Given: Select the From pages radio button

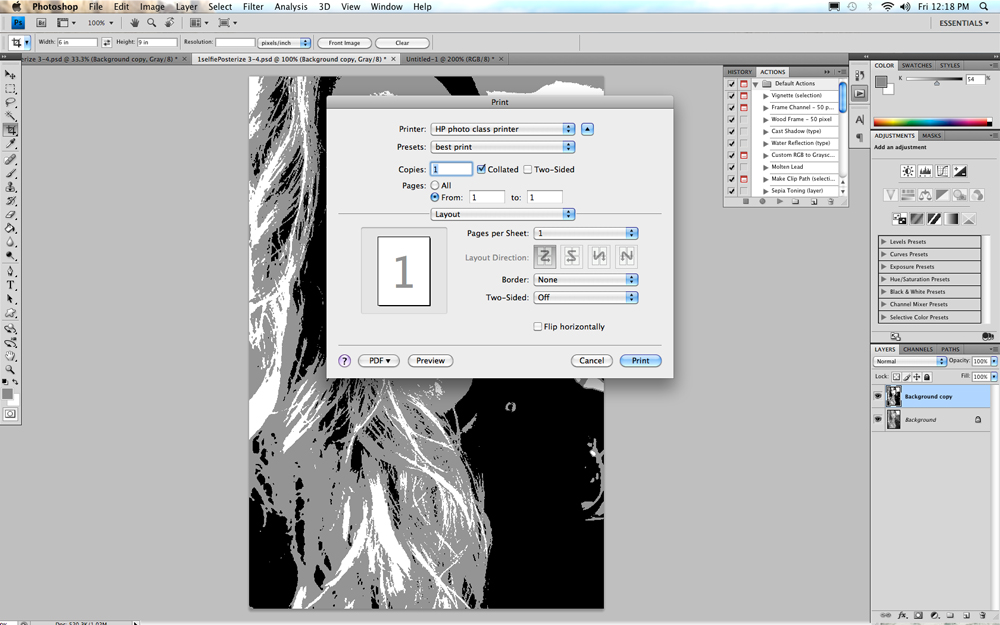Looking at the screenshot, I should 435,197.
